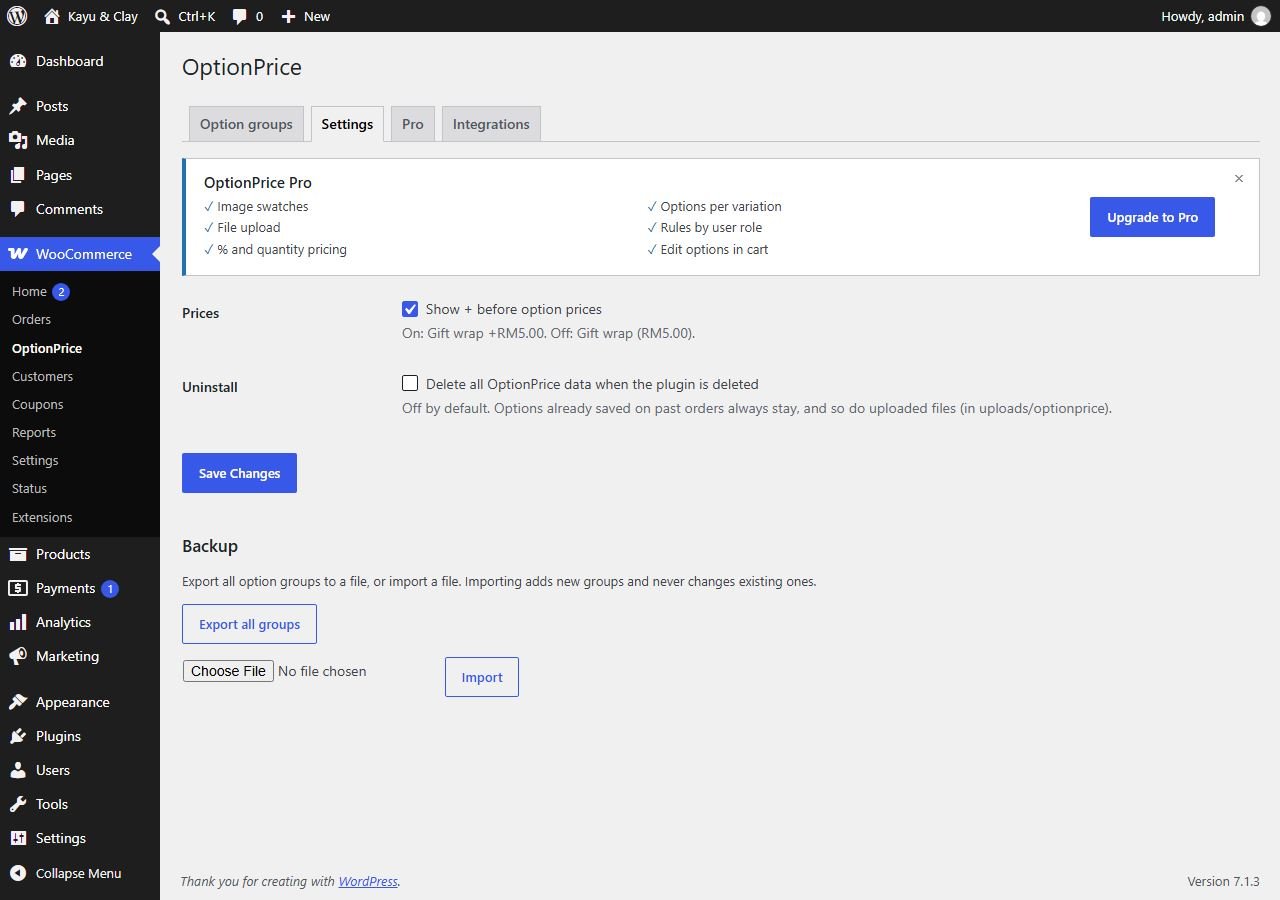The height and width of the screenshot is (900, 1280).
Task: Uncheck Show + before option prices
Action: coord(410,309)
